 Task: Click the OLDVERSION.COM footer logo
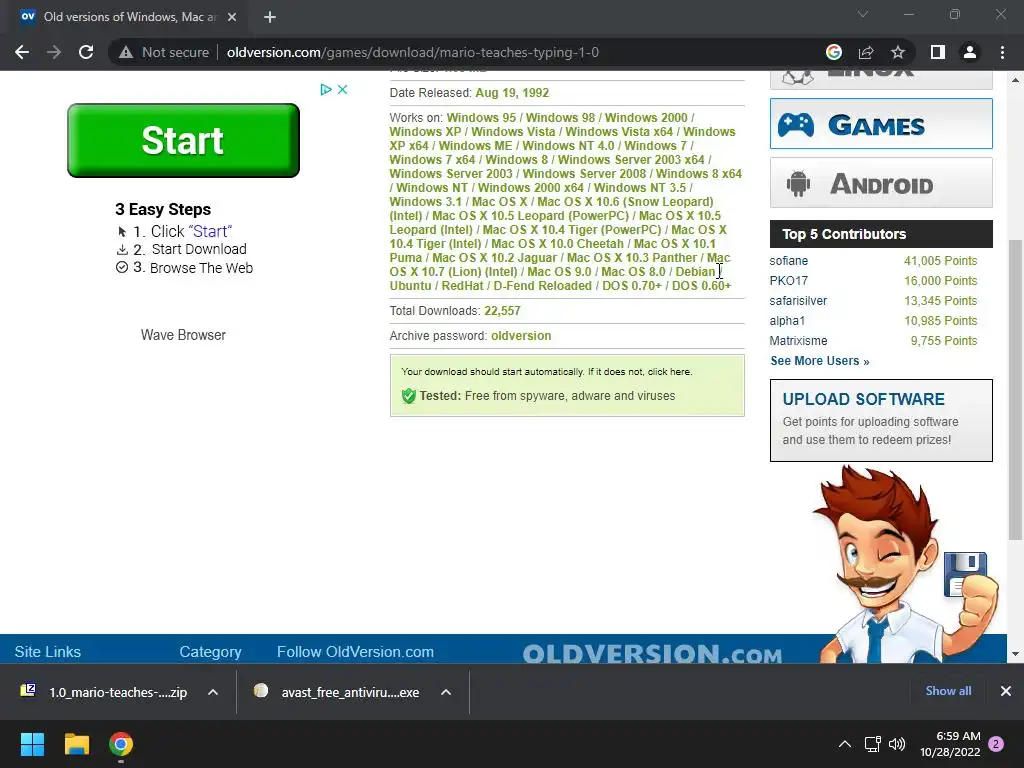[x=652, y=654]
